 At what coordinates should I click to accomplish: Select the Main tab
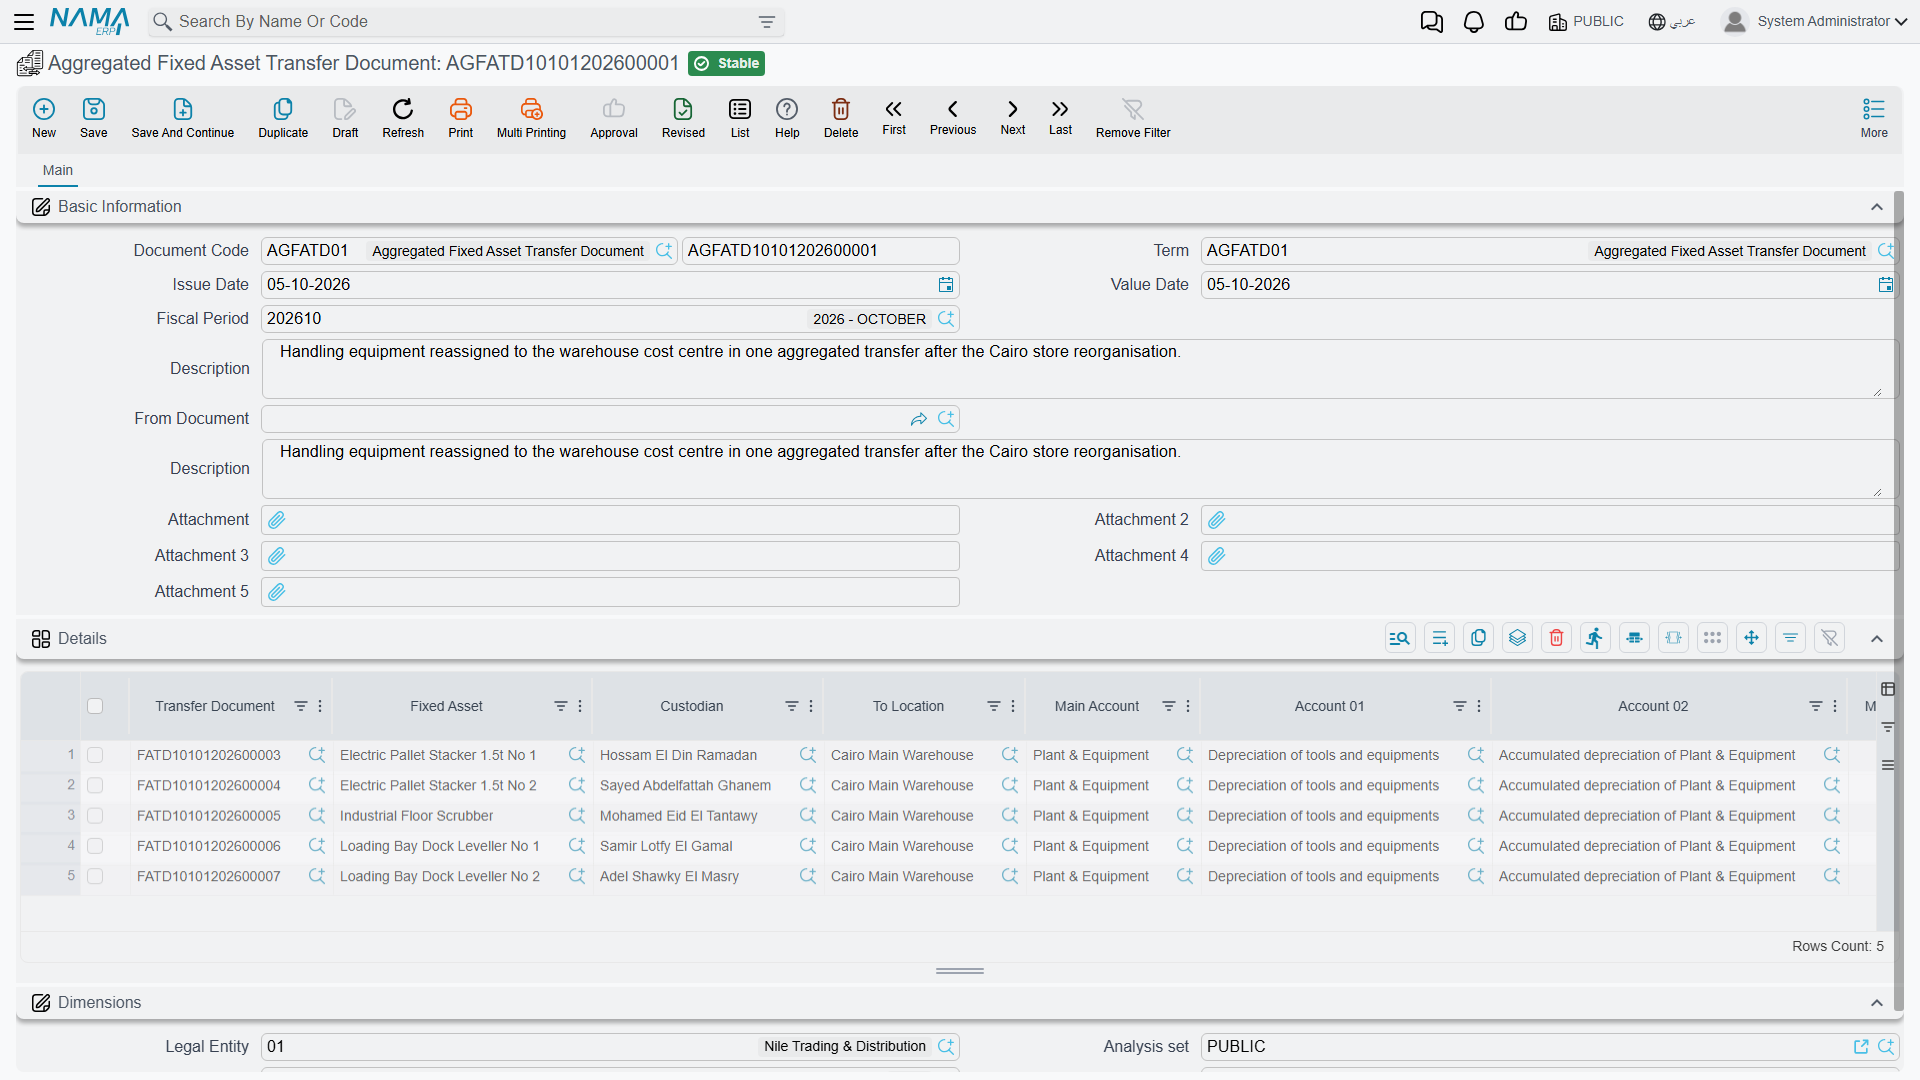[58, 170]
